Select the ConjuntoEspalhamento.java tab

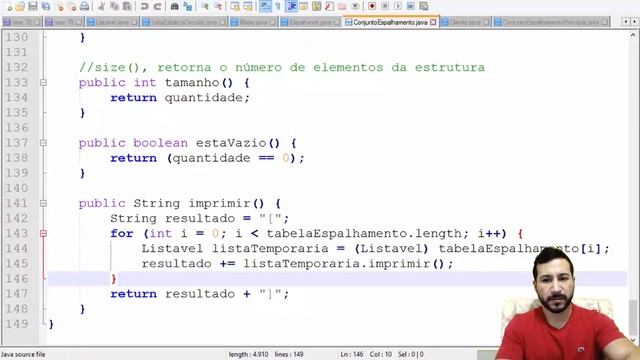tap(390, 22)
